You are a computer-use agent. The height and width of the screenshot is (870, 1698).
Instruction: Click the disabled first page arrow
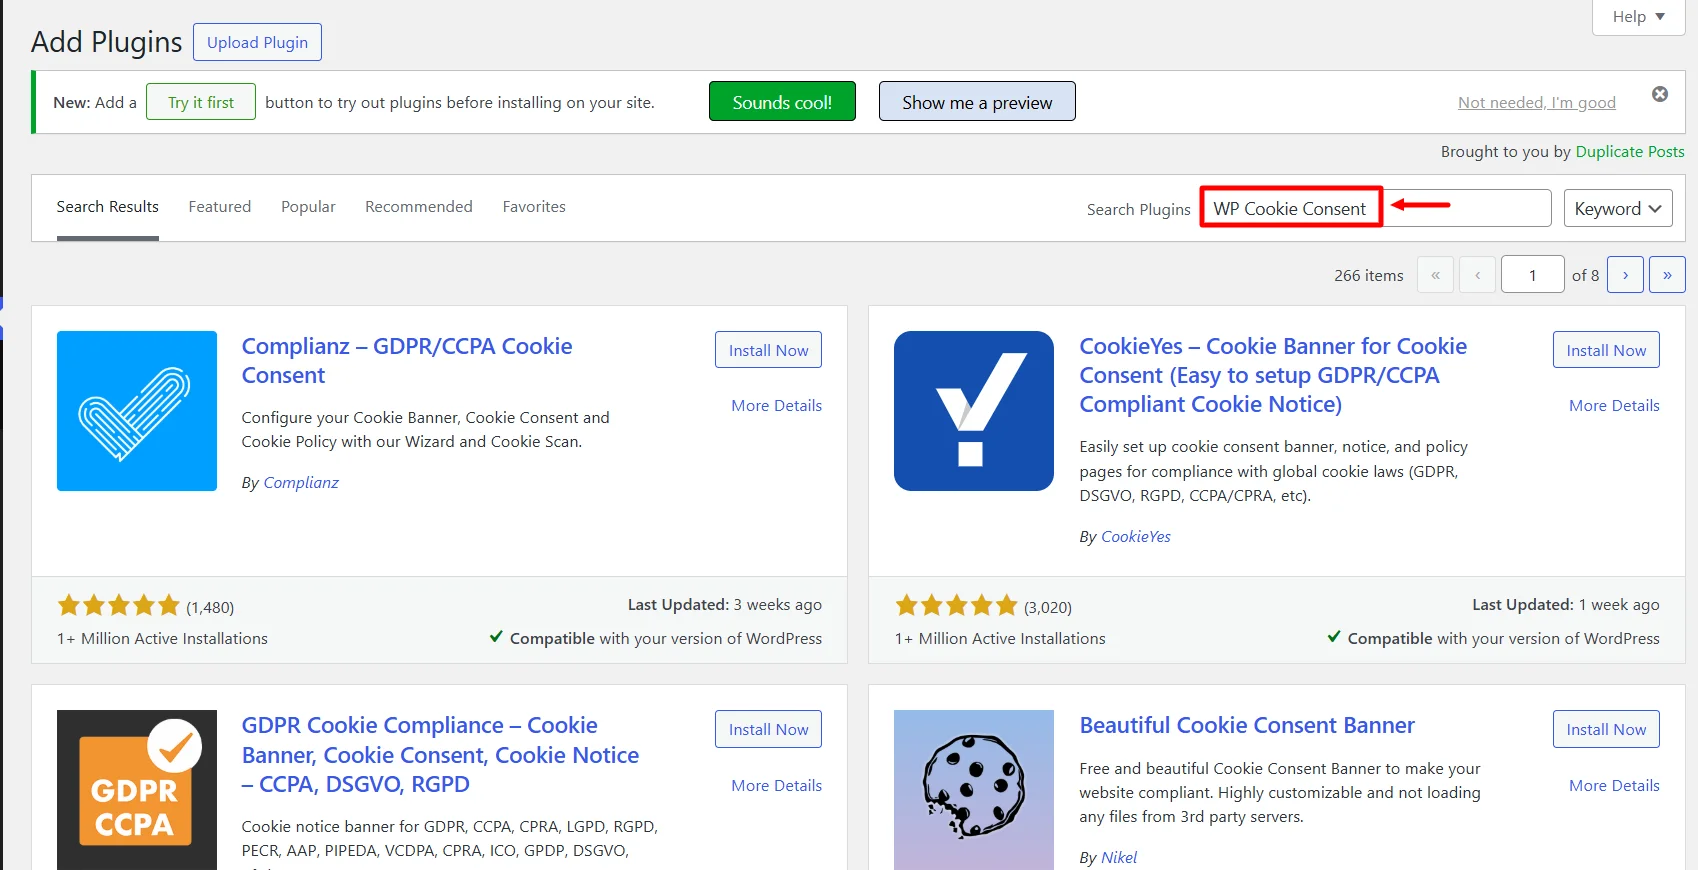(x=1435, y=275)
